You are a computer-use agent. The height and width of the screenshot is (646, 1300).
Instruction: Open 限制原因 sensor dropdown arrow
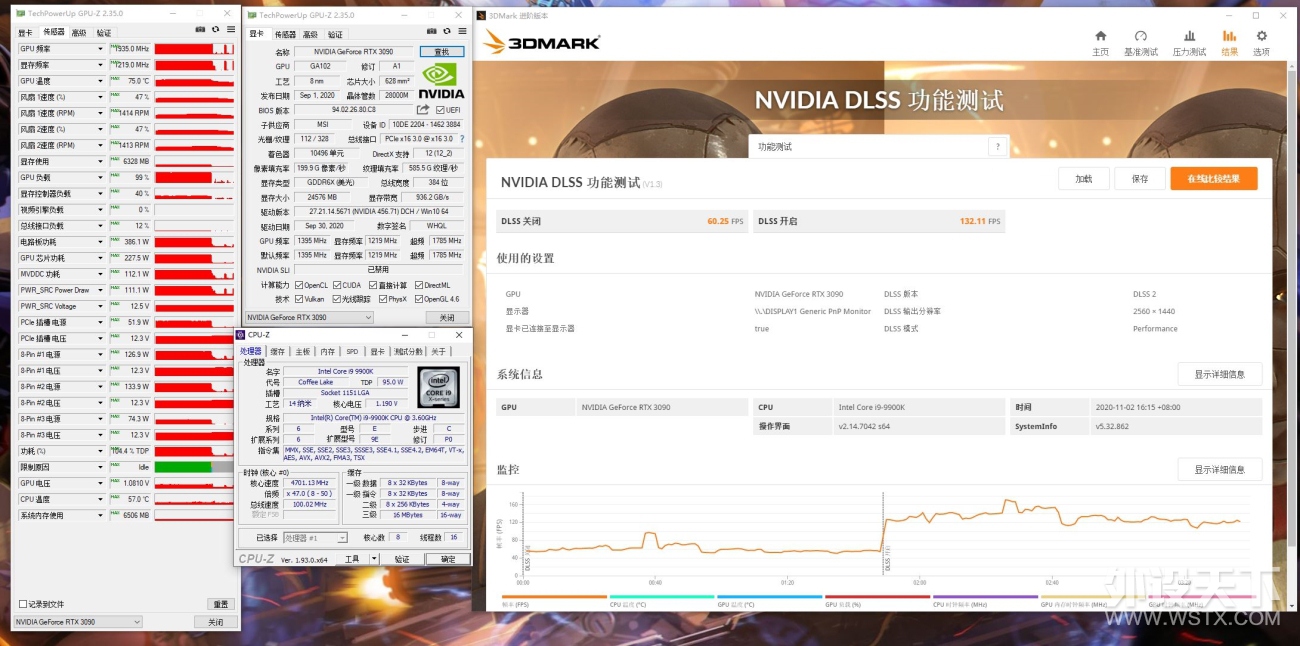100,467
